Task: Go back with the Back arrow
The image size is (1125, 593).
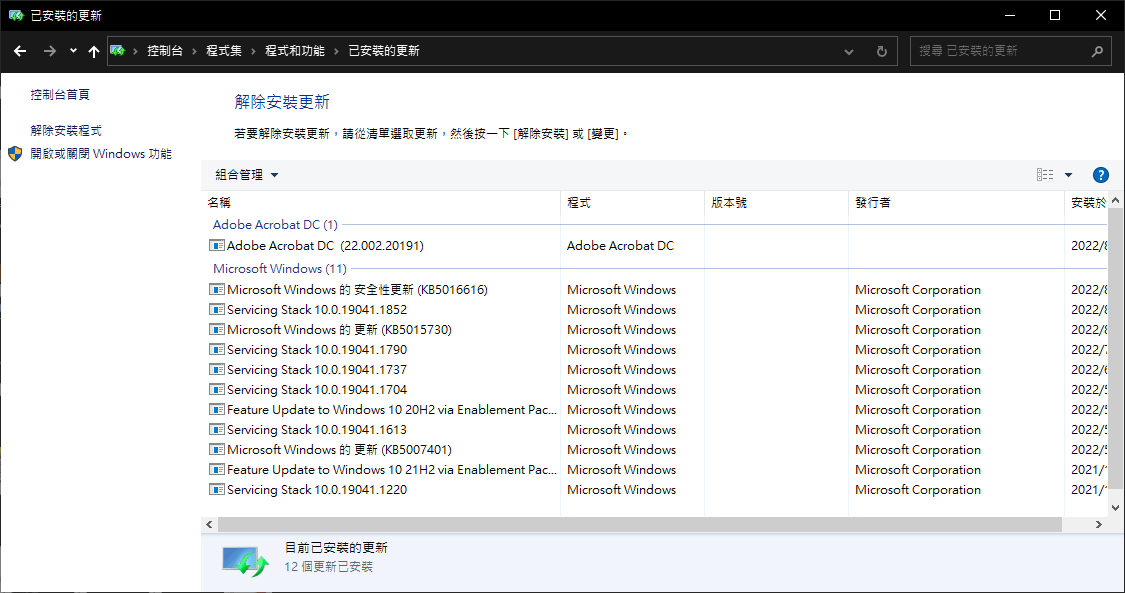Action: (x=20, y=51)
